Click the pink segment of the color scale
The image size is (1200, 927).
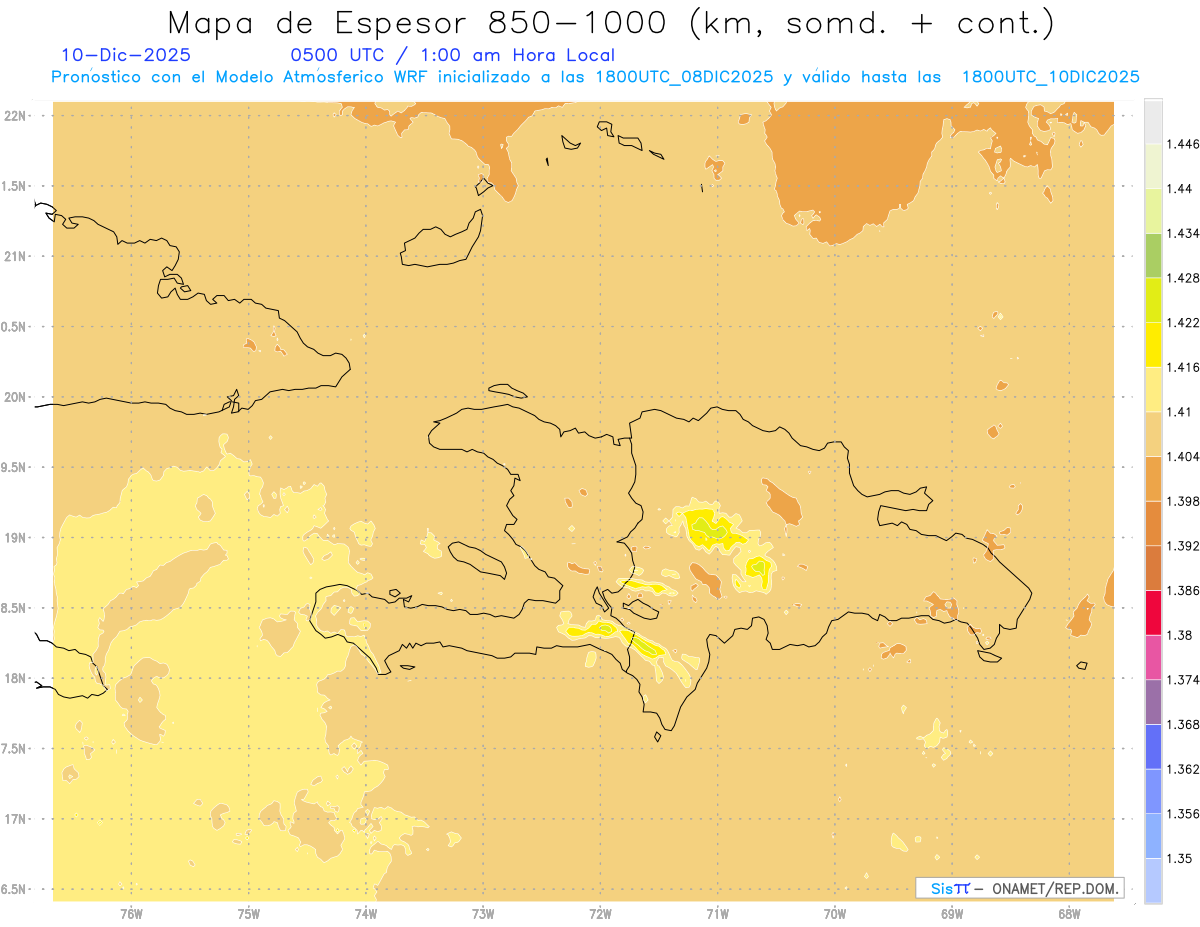(1153, 657)
